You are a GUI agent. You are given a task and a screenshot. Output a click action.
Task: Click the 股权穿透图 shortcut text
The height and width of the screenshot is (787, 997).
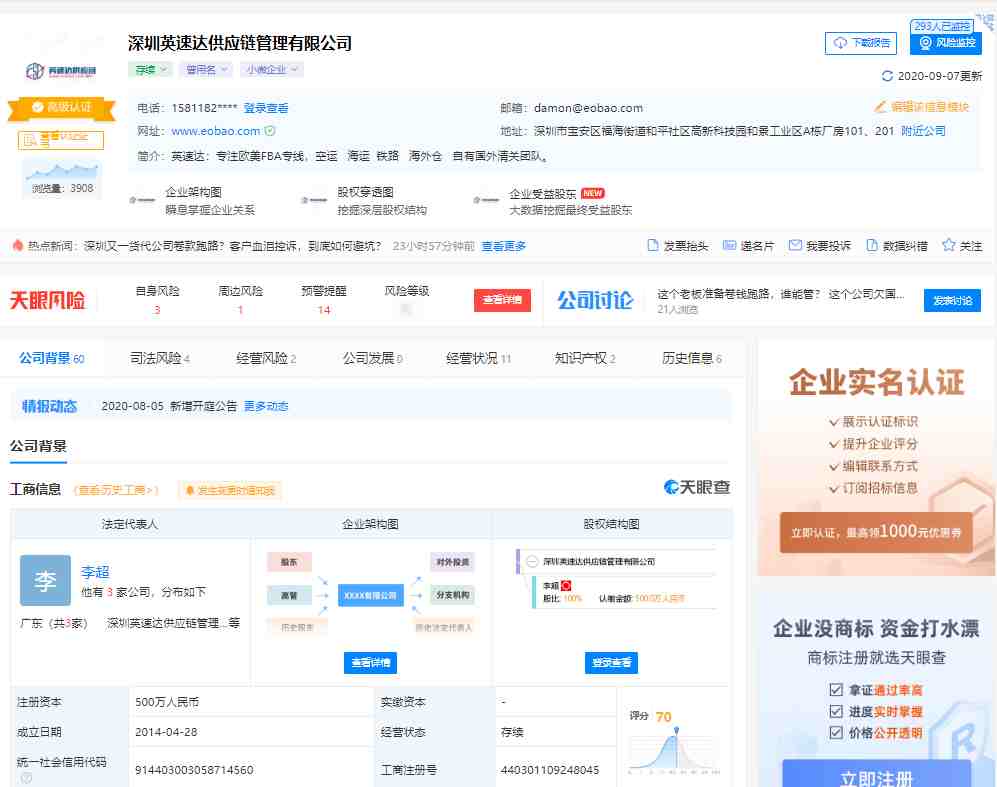point(366,192)
